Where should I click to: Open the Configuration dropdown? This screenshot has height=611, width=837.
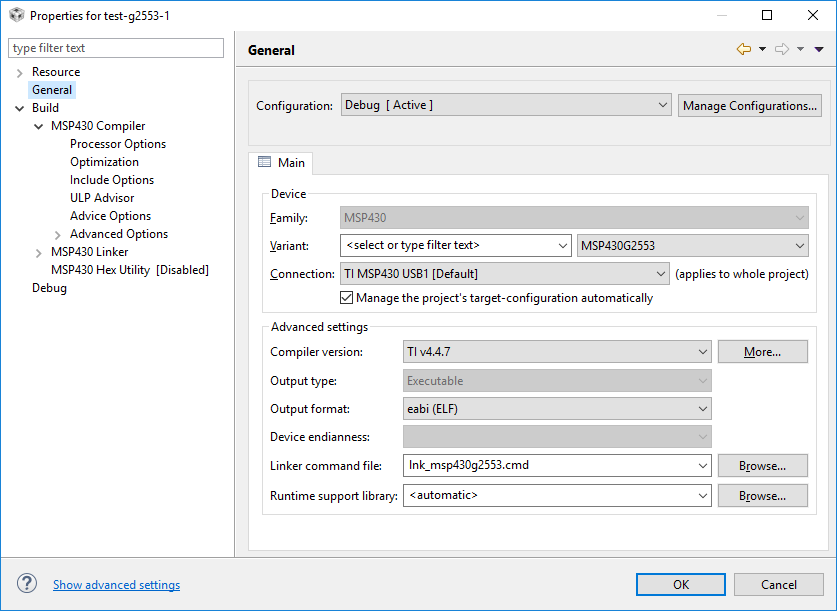click(x=663, y=104)
